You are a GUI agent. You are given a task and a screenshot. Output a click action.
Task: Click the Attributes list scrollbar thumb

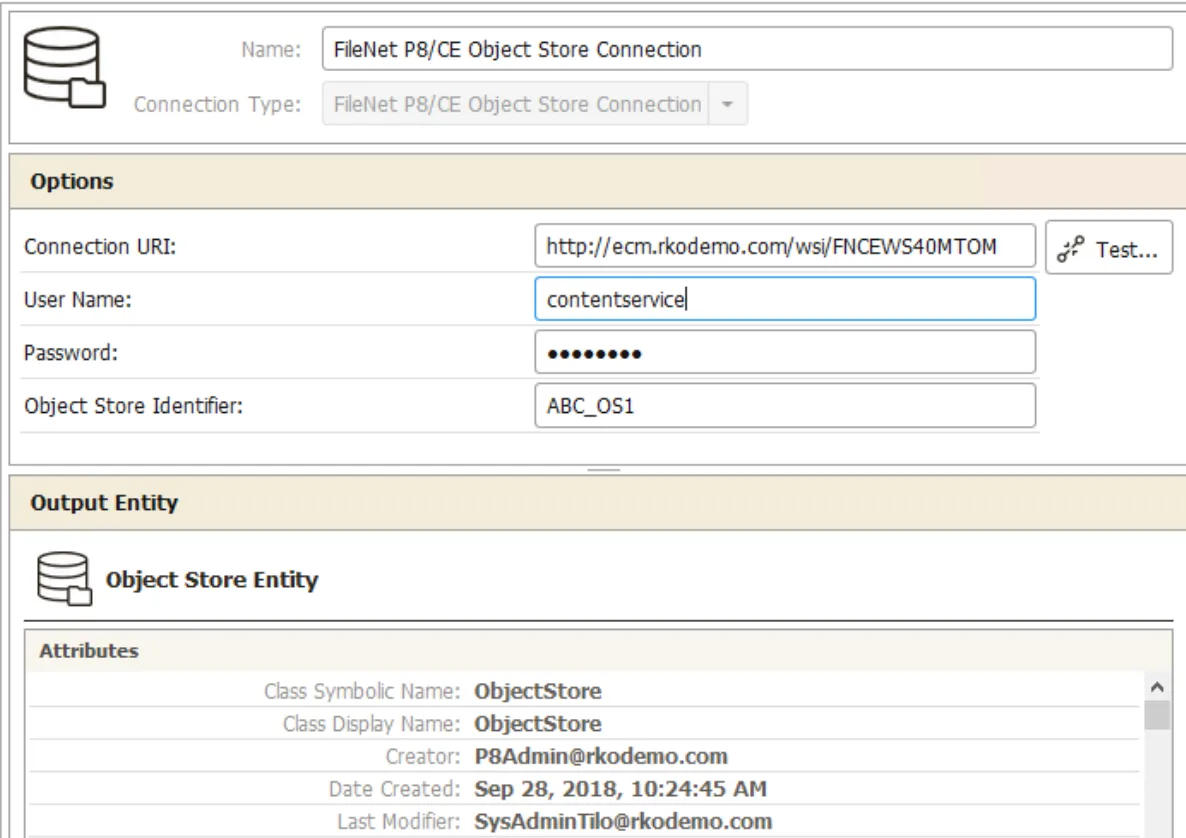1157,715
